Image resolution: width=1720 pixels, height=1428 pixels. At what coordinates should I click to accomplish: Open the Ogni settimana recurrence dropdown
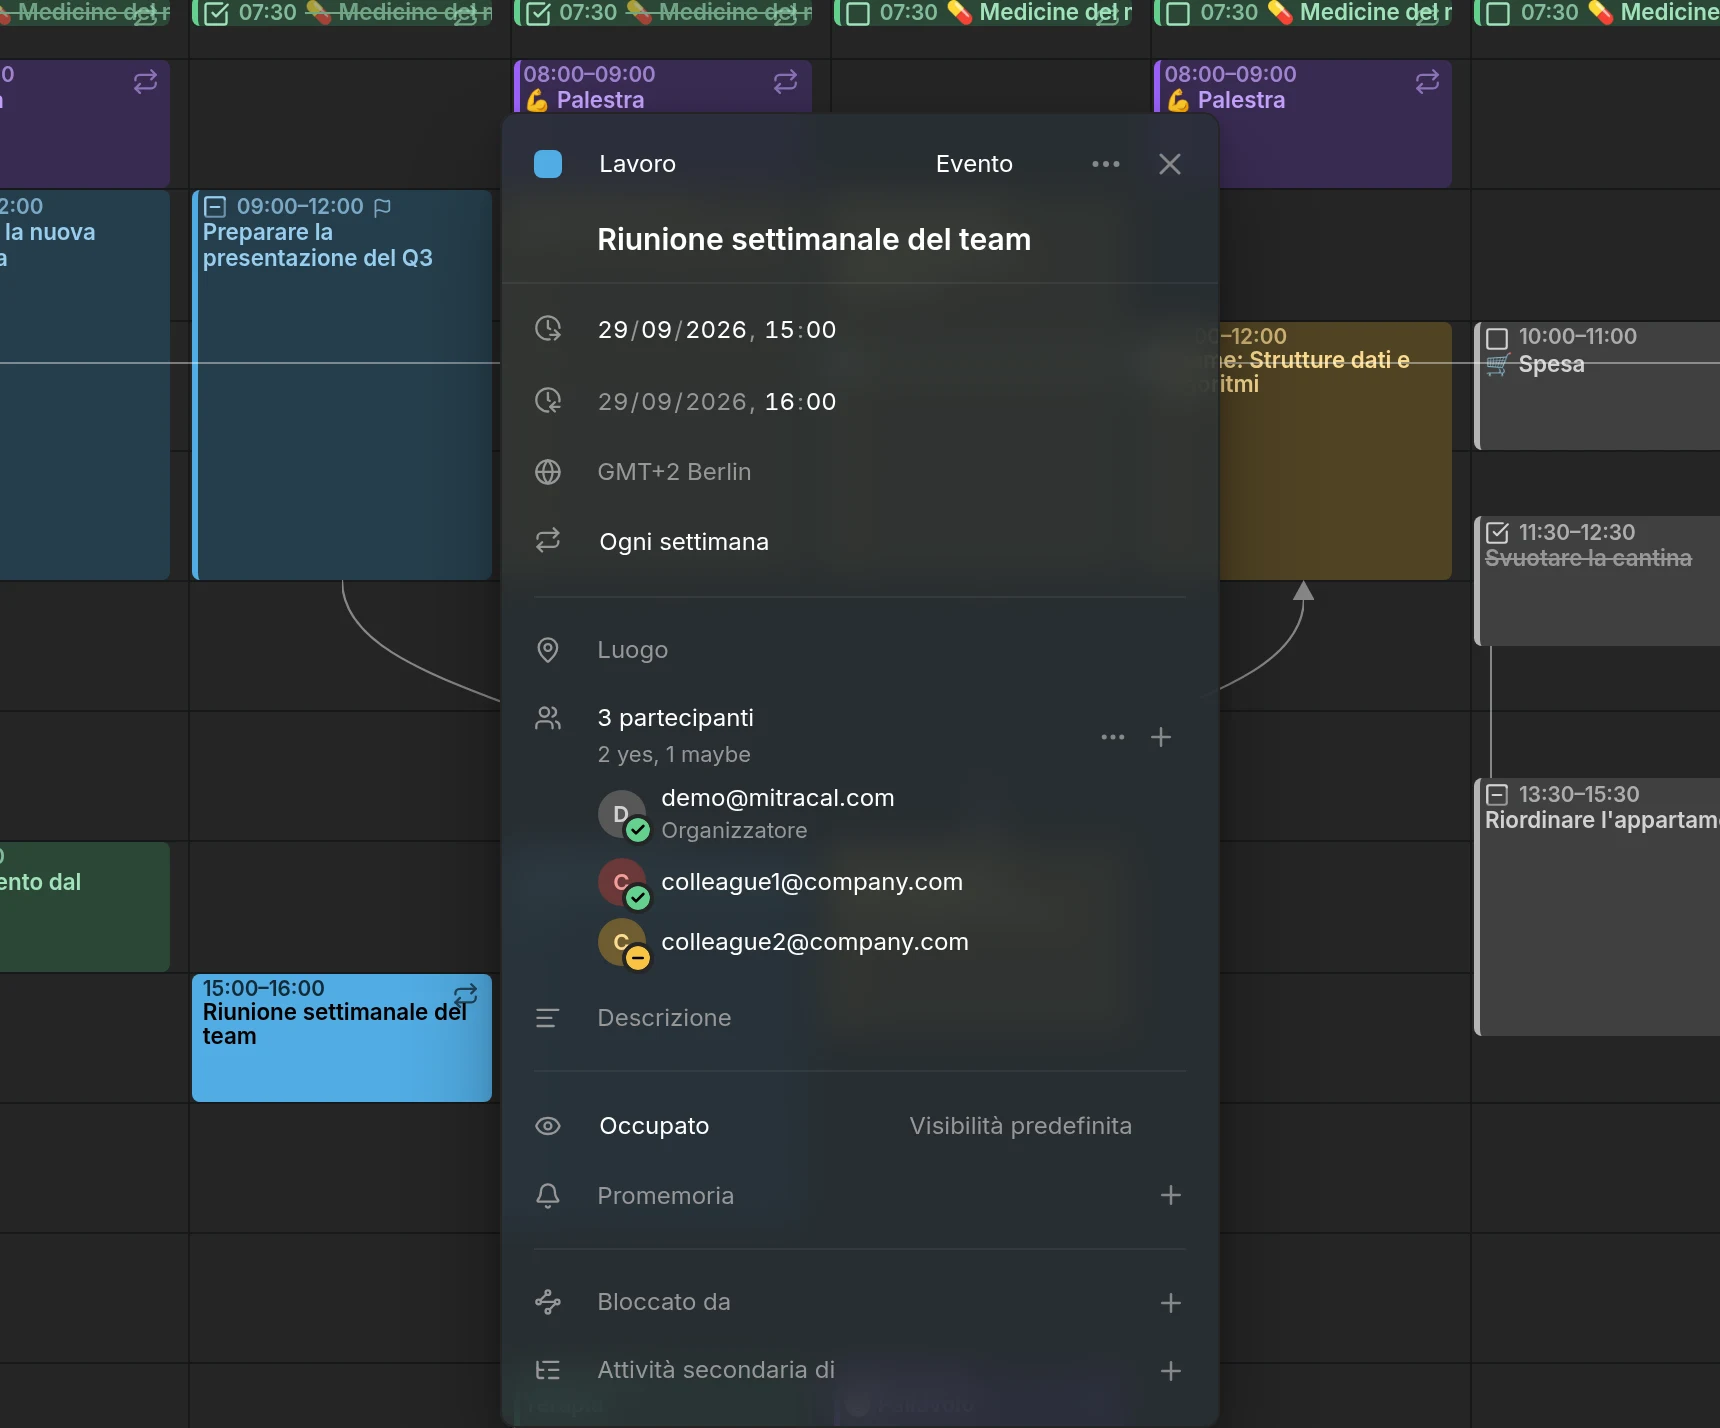click(684, 542)
